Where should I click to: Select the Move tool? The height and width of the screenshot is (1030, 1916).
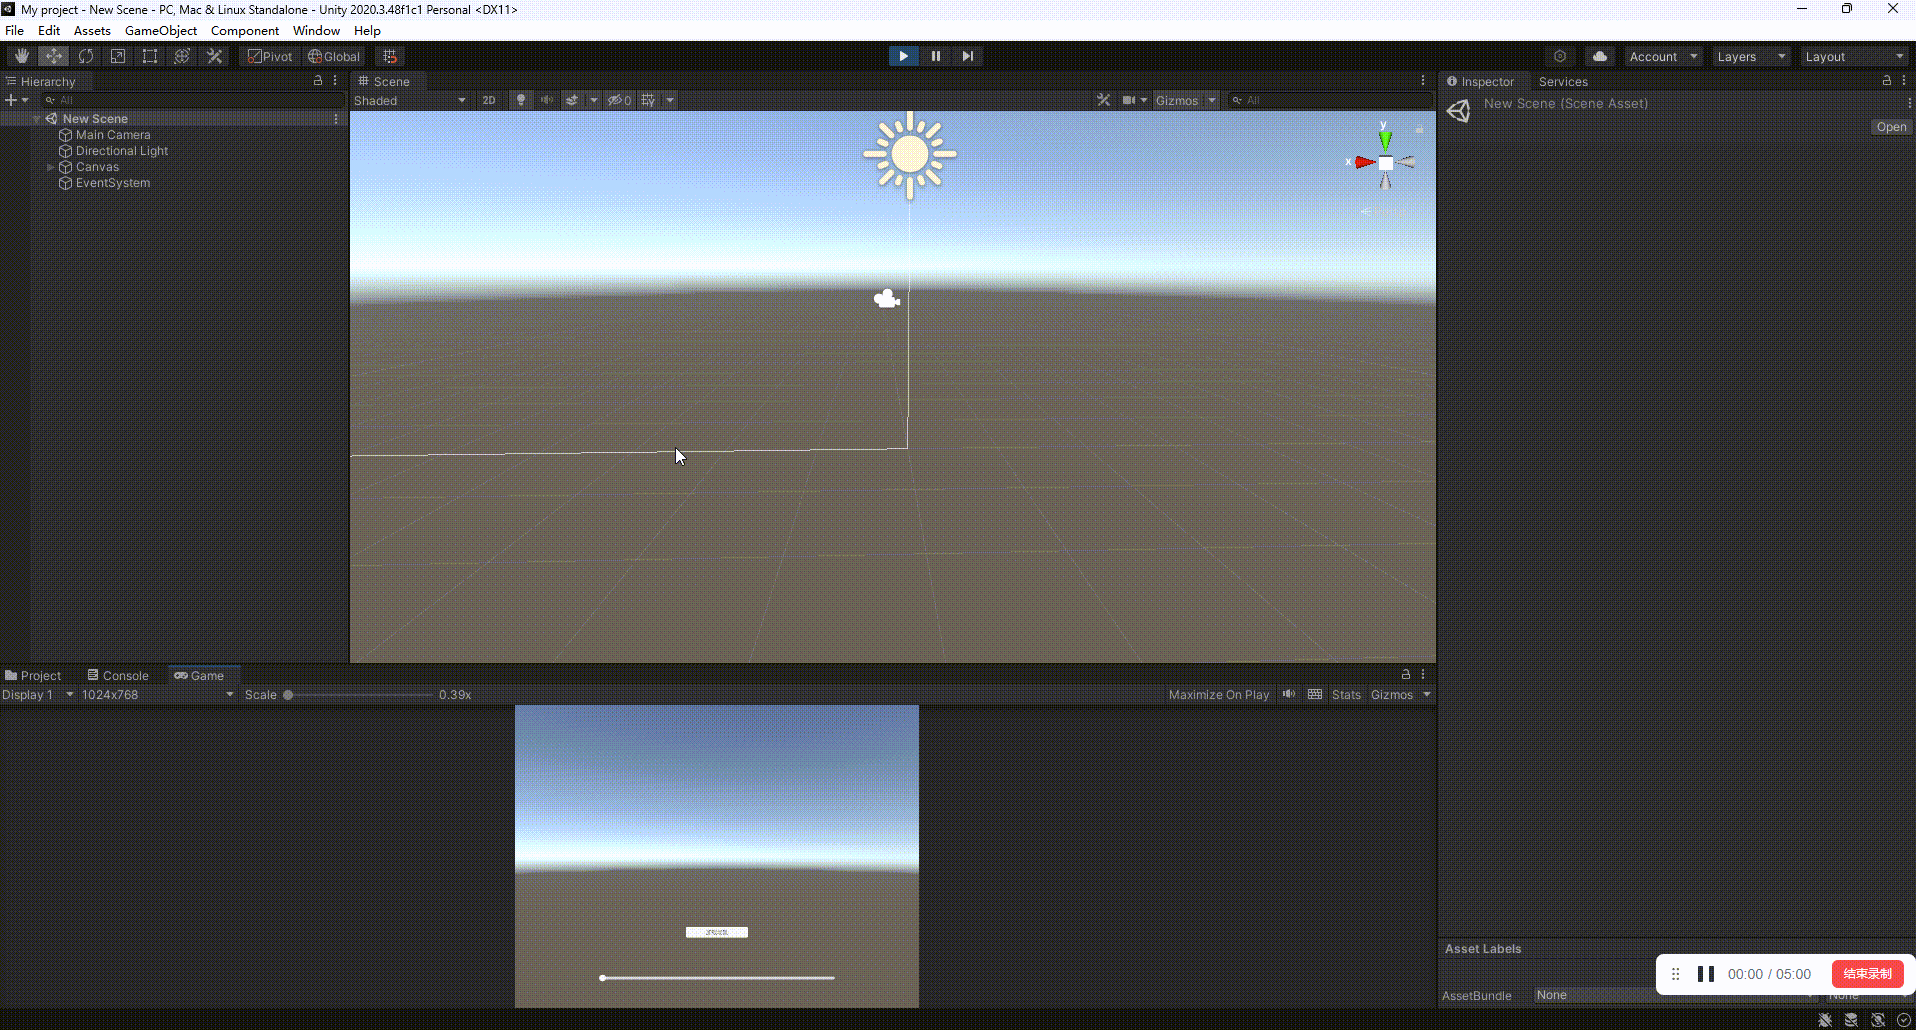point(53,56)
